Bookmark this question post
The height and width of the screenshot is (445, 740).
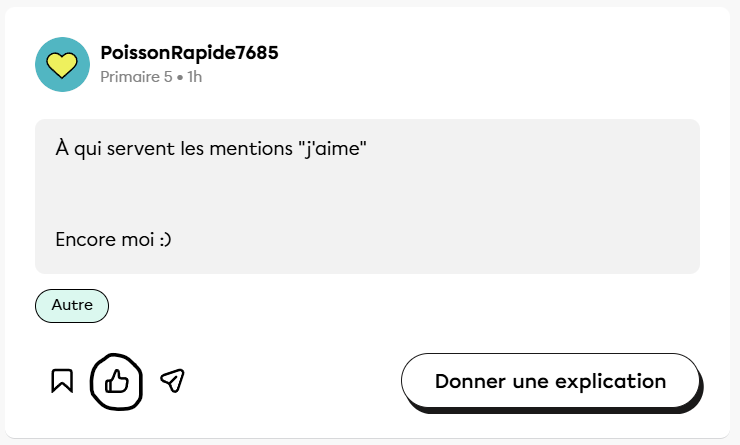coord(62,381)
